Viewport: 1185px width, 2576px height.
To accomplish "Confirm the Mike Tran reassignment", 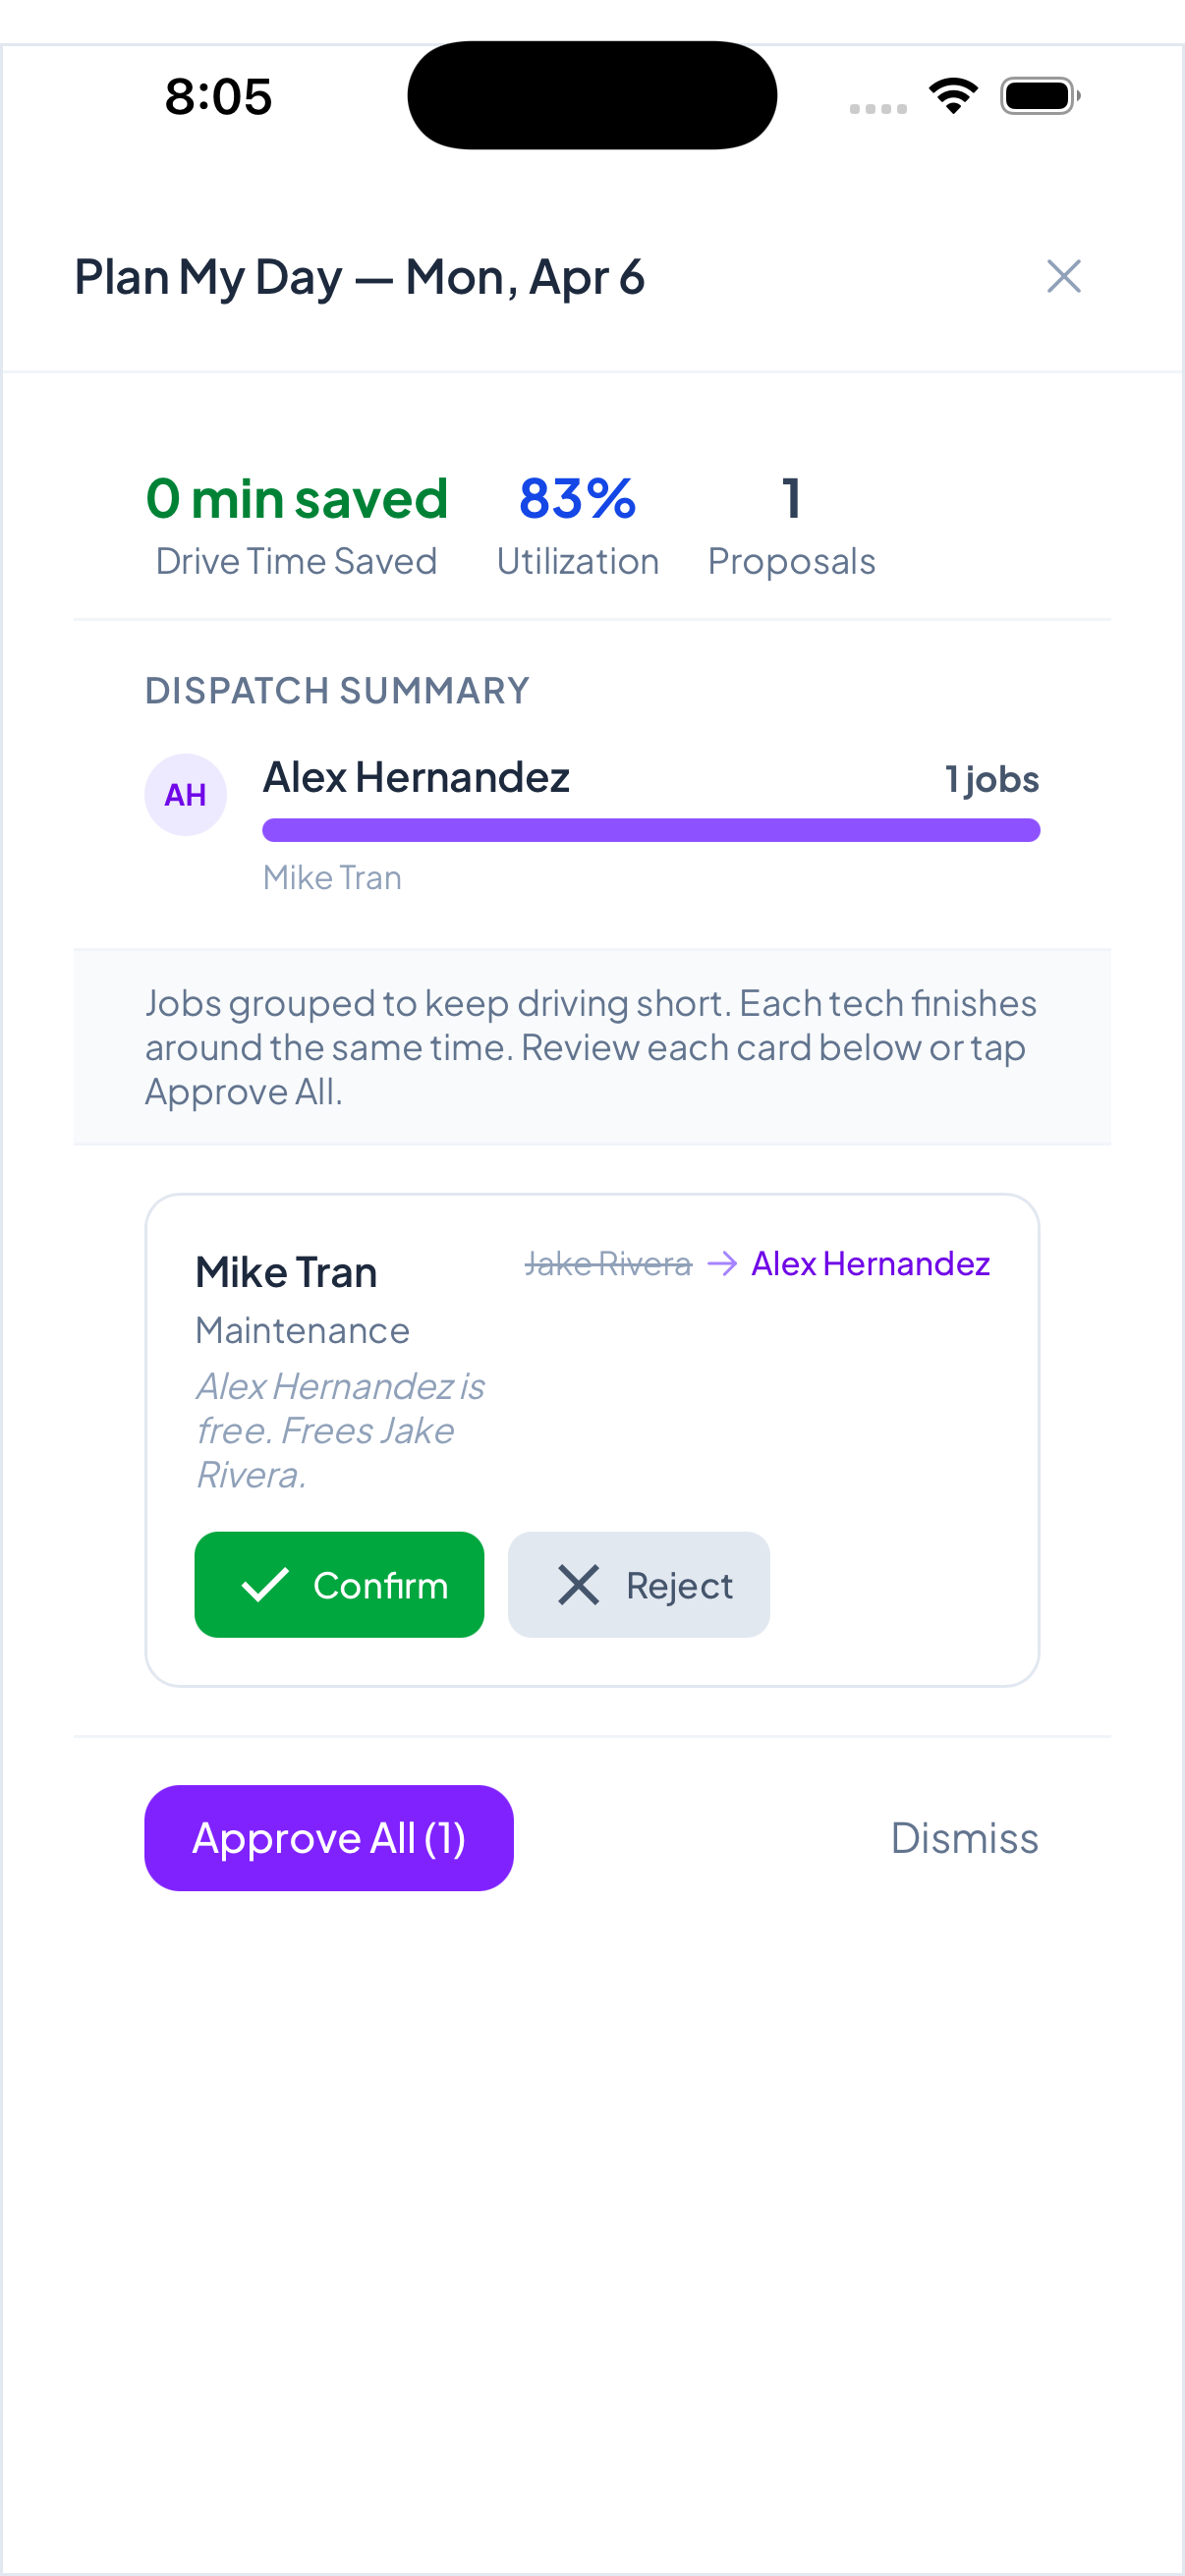I will tap(339, 1585).
